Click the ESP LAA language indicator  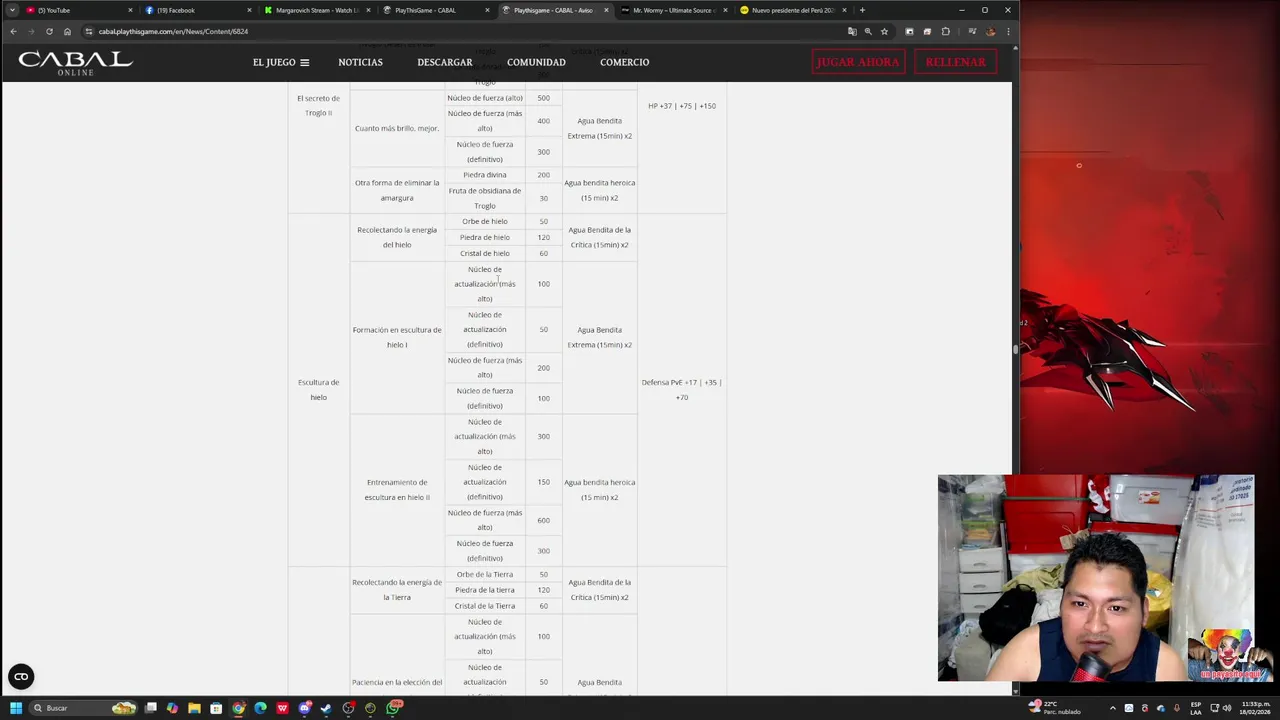(1196, 708)
